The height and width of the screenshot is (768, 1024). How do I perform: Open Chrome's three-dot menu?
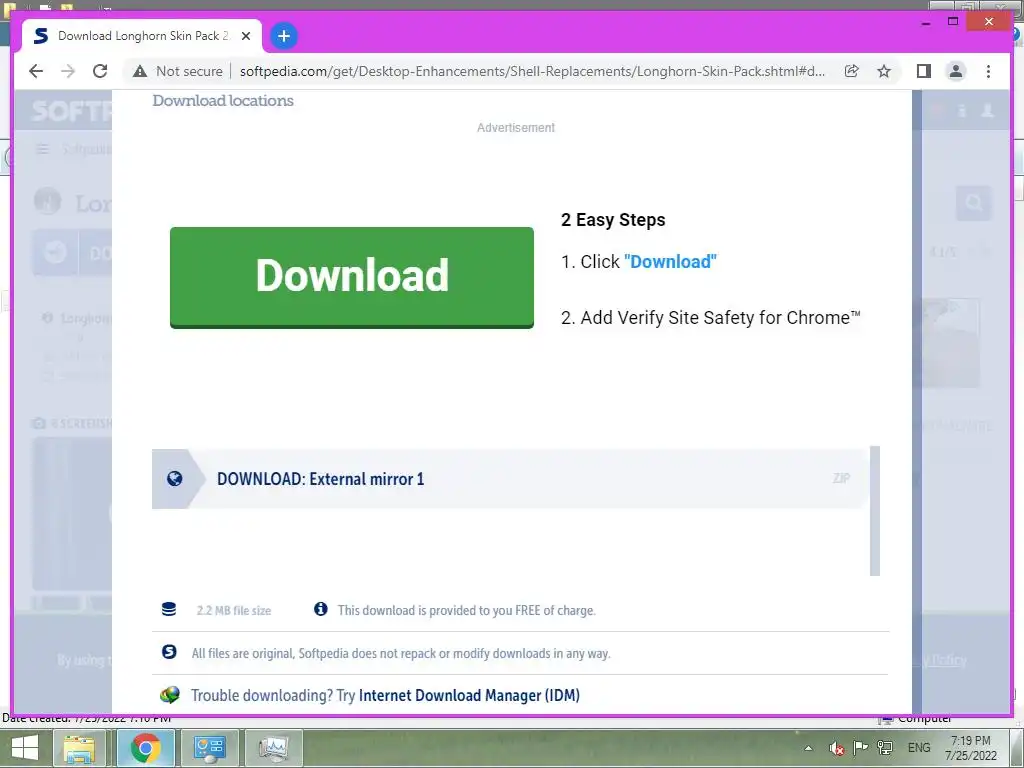point(988,71)
